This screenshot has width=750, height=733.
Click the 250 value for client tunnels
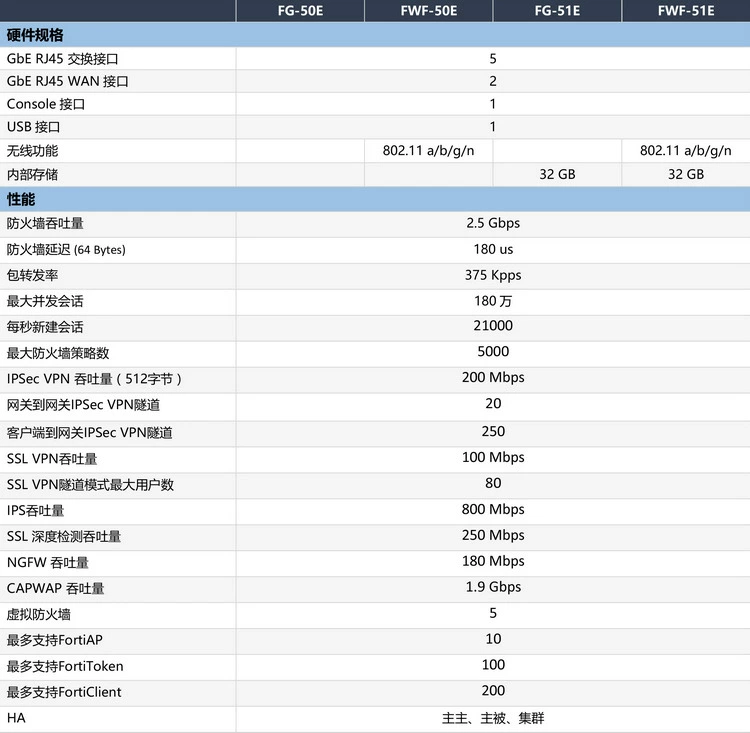[x=493, y=432]
